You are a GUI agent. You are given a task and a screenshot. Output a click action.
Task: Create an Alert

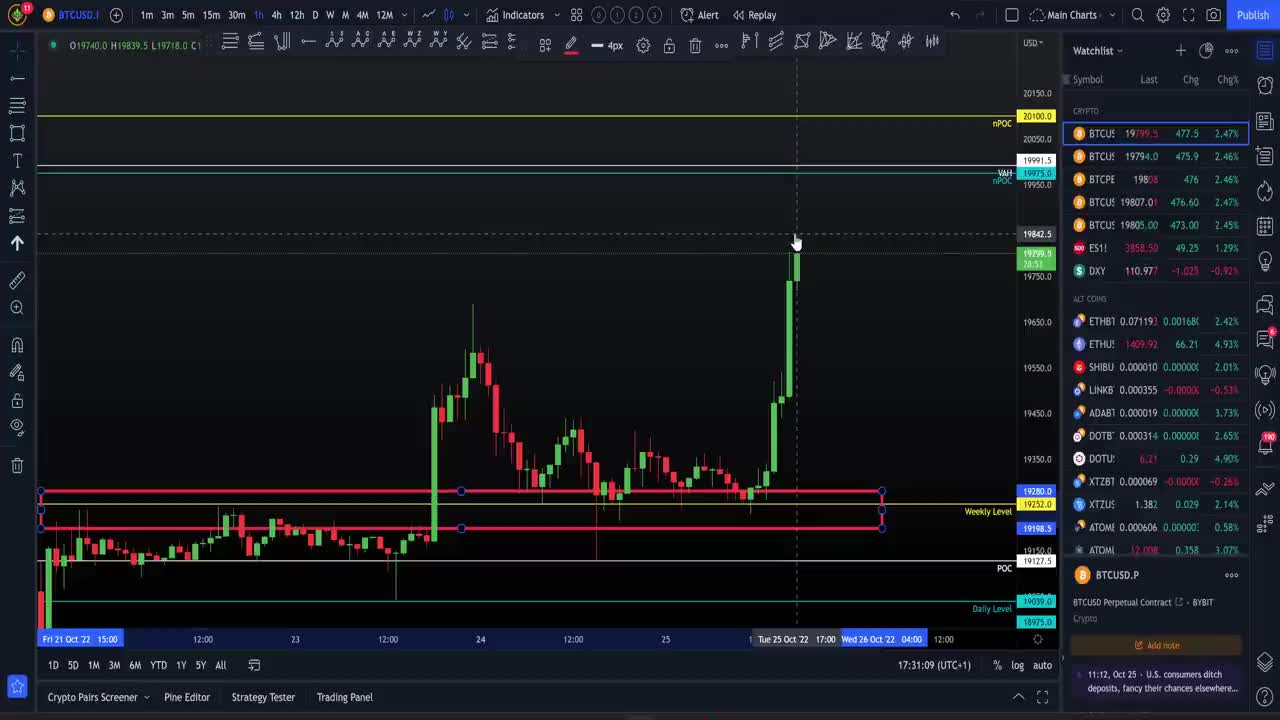(700, 15)
